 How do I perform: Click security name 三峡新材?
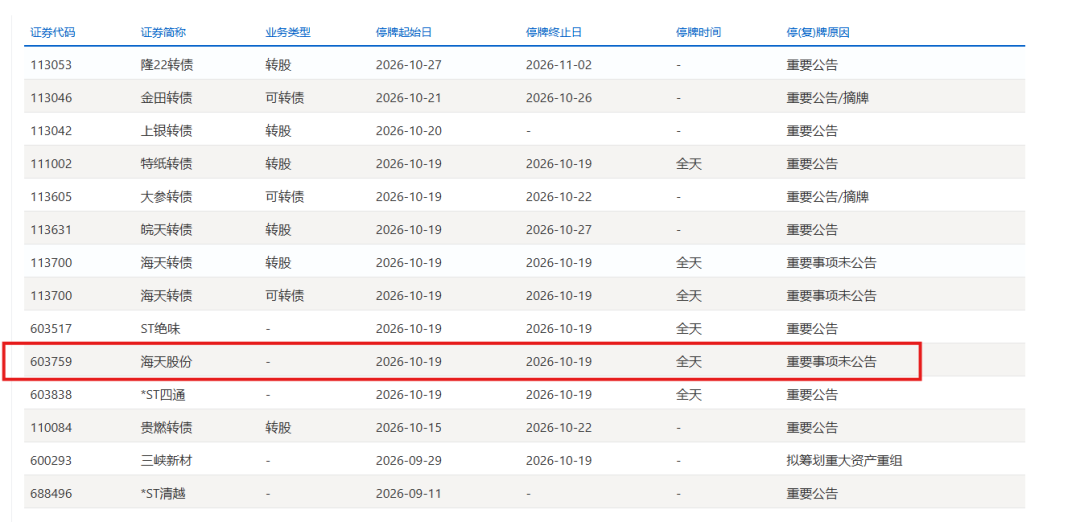pos(166,461)
